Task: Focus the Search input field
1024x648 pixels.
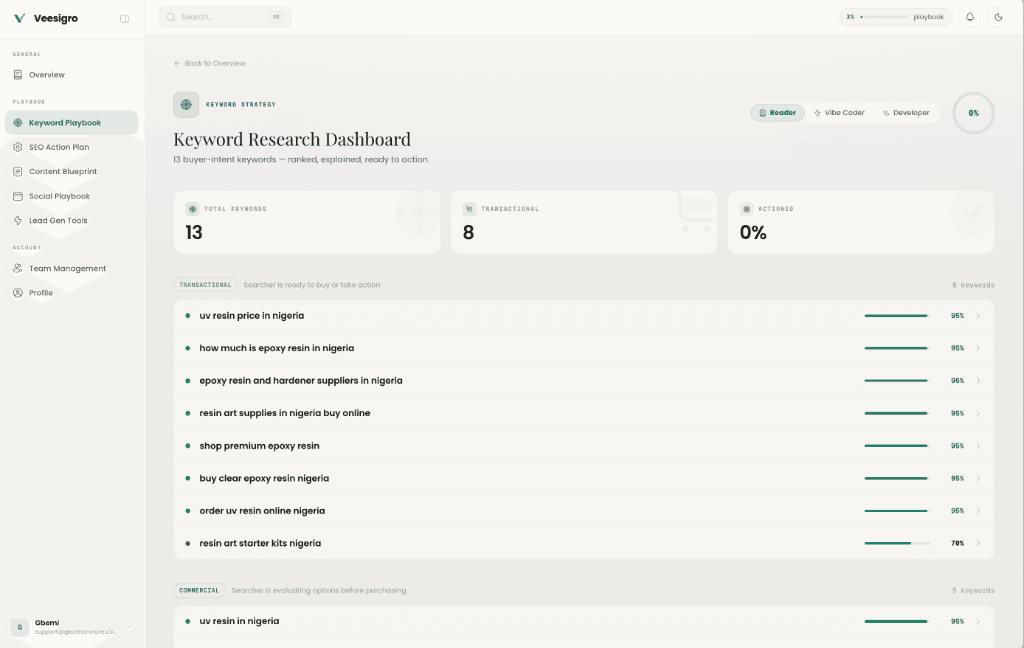Action: pos(225,17)
